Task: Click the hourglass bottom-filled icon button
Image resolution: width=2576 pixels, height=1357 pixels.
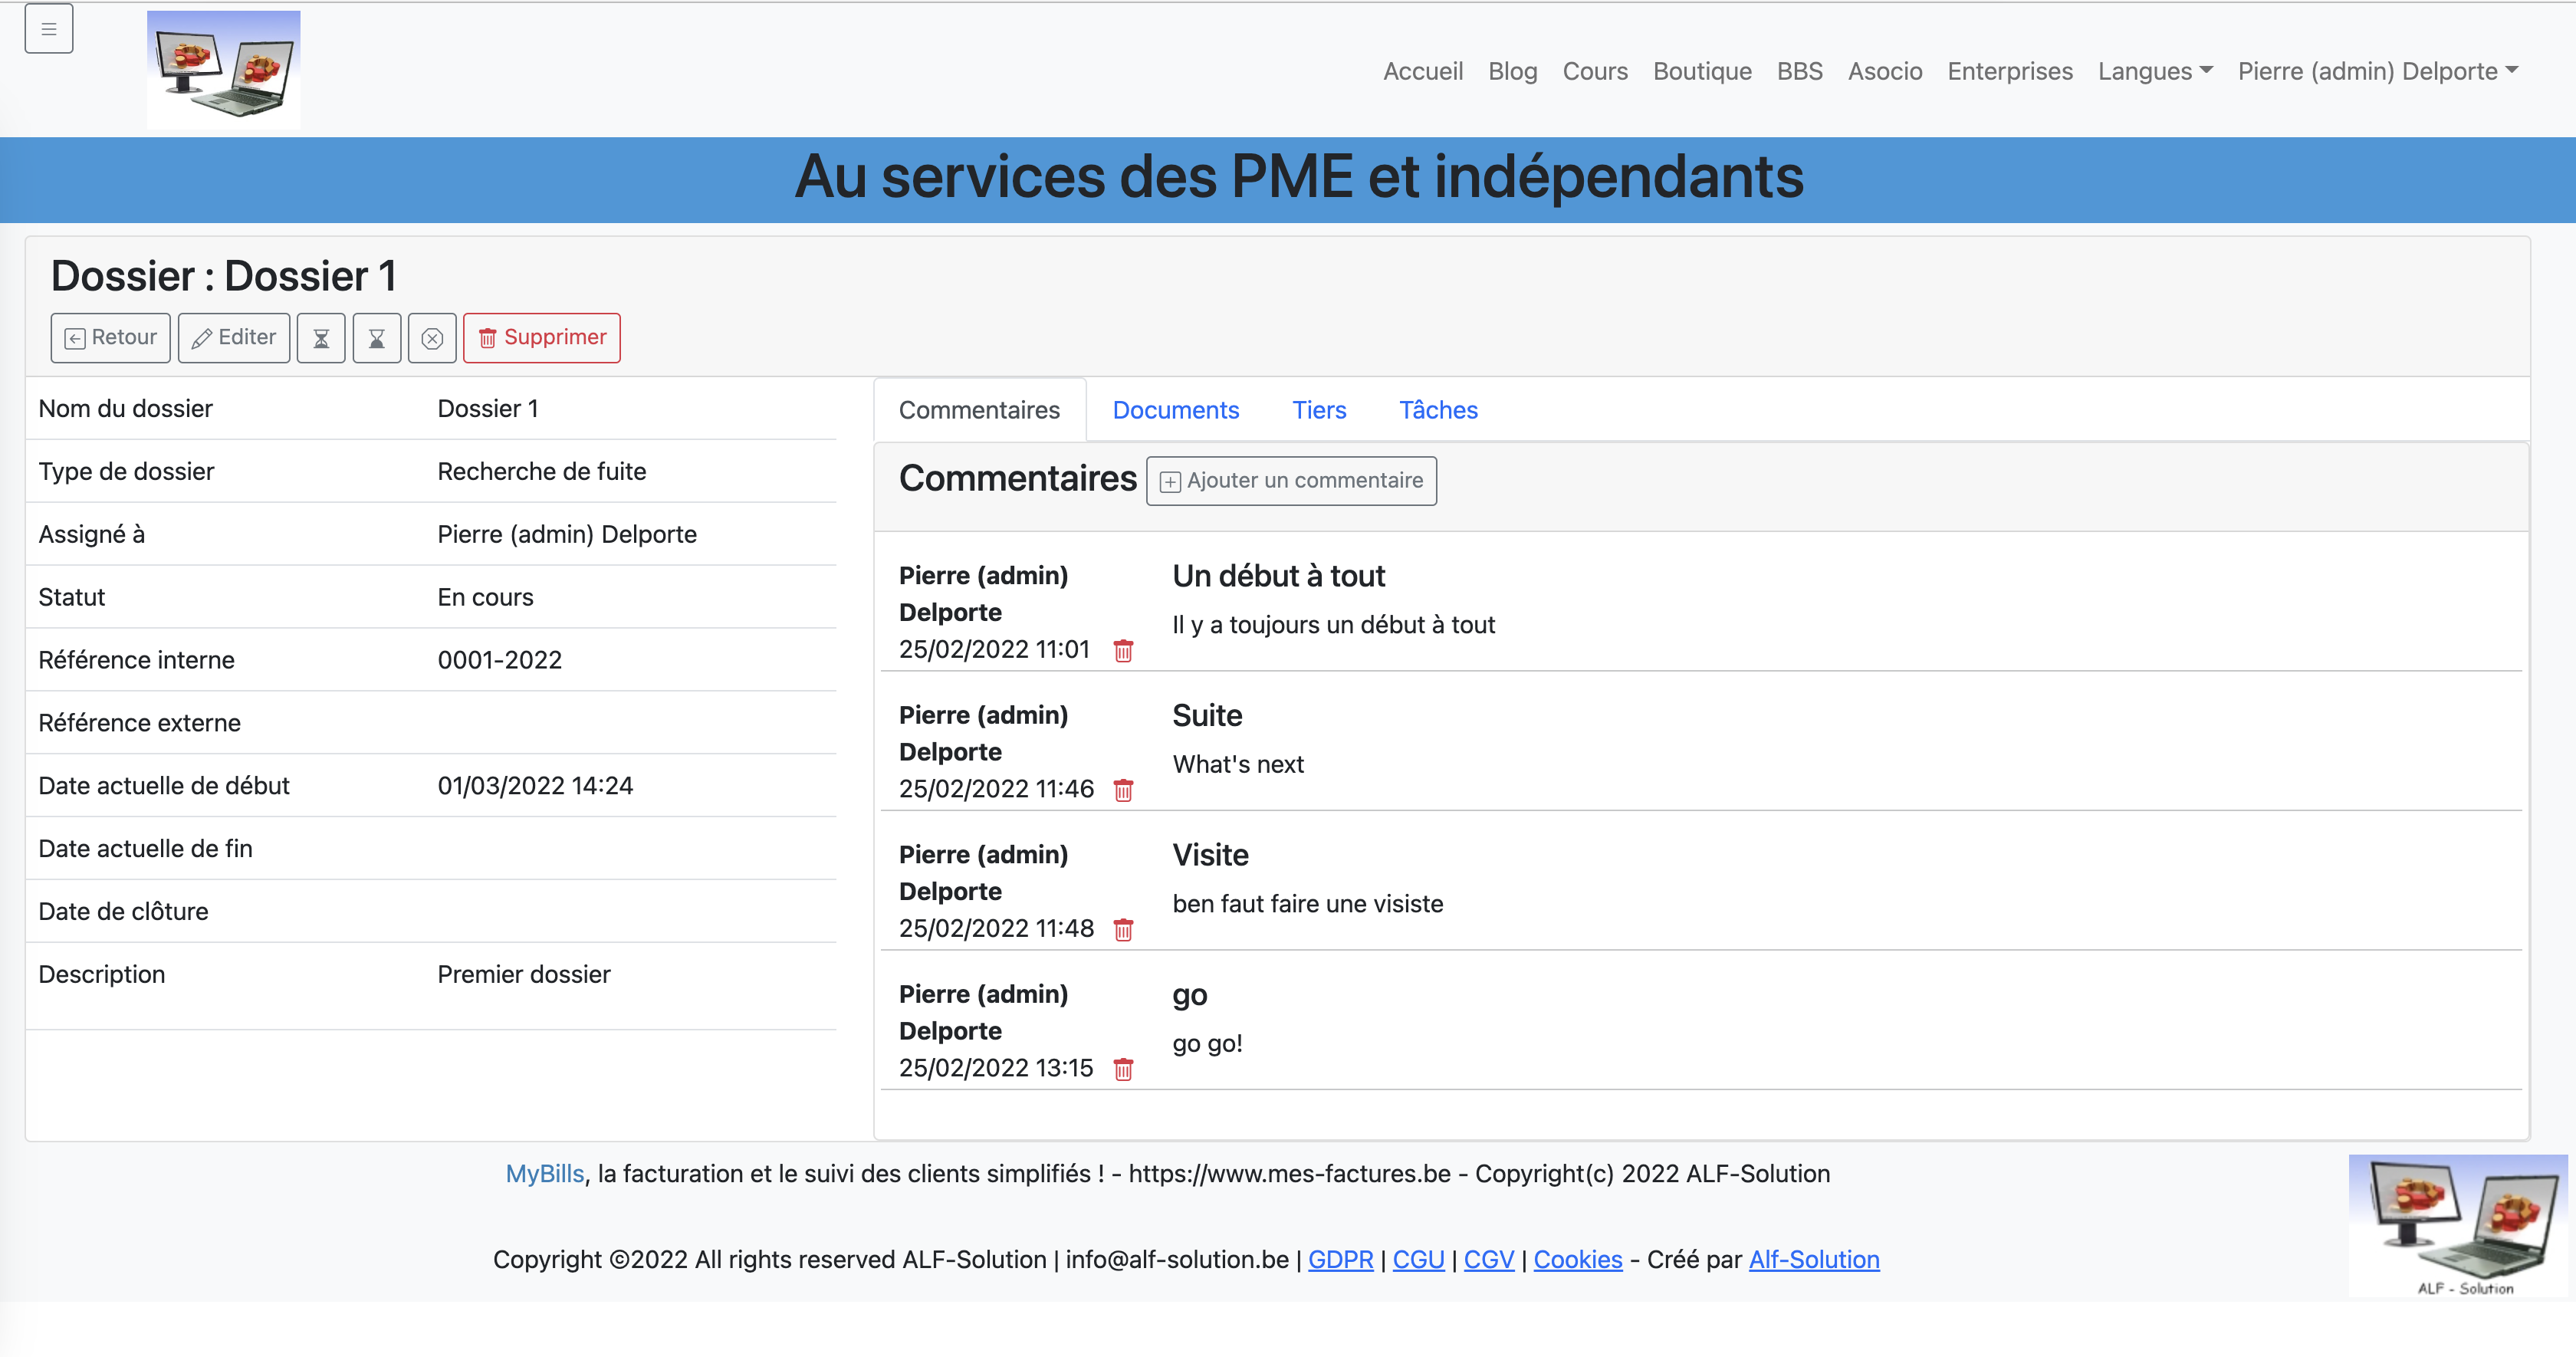Action: (377, 338)
